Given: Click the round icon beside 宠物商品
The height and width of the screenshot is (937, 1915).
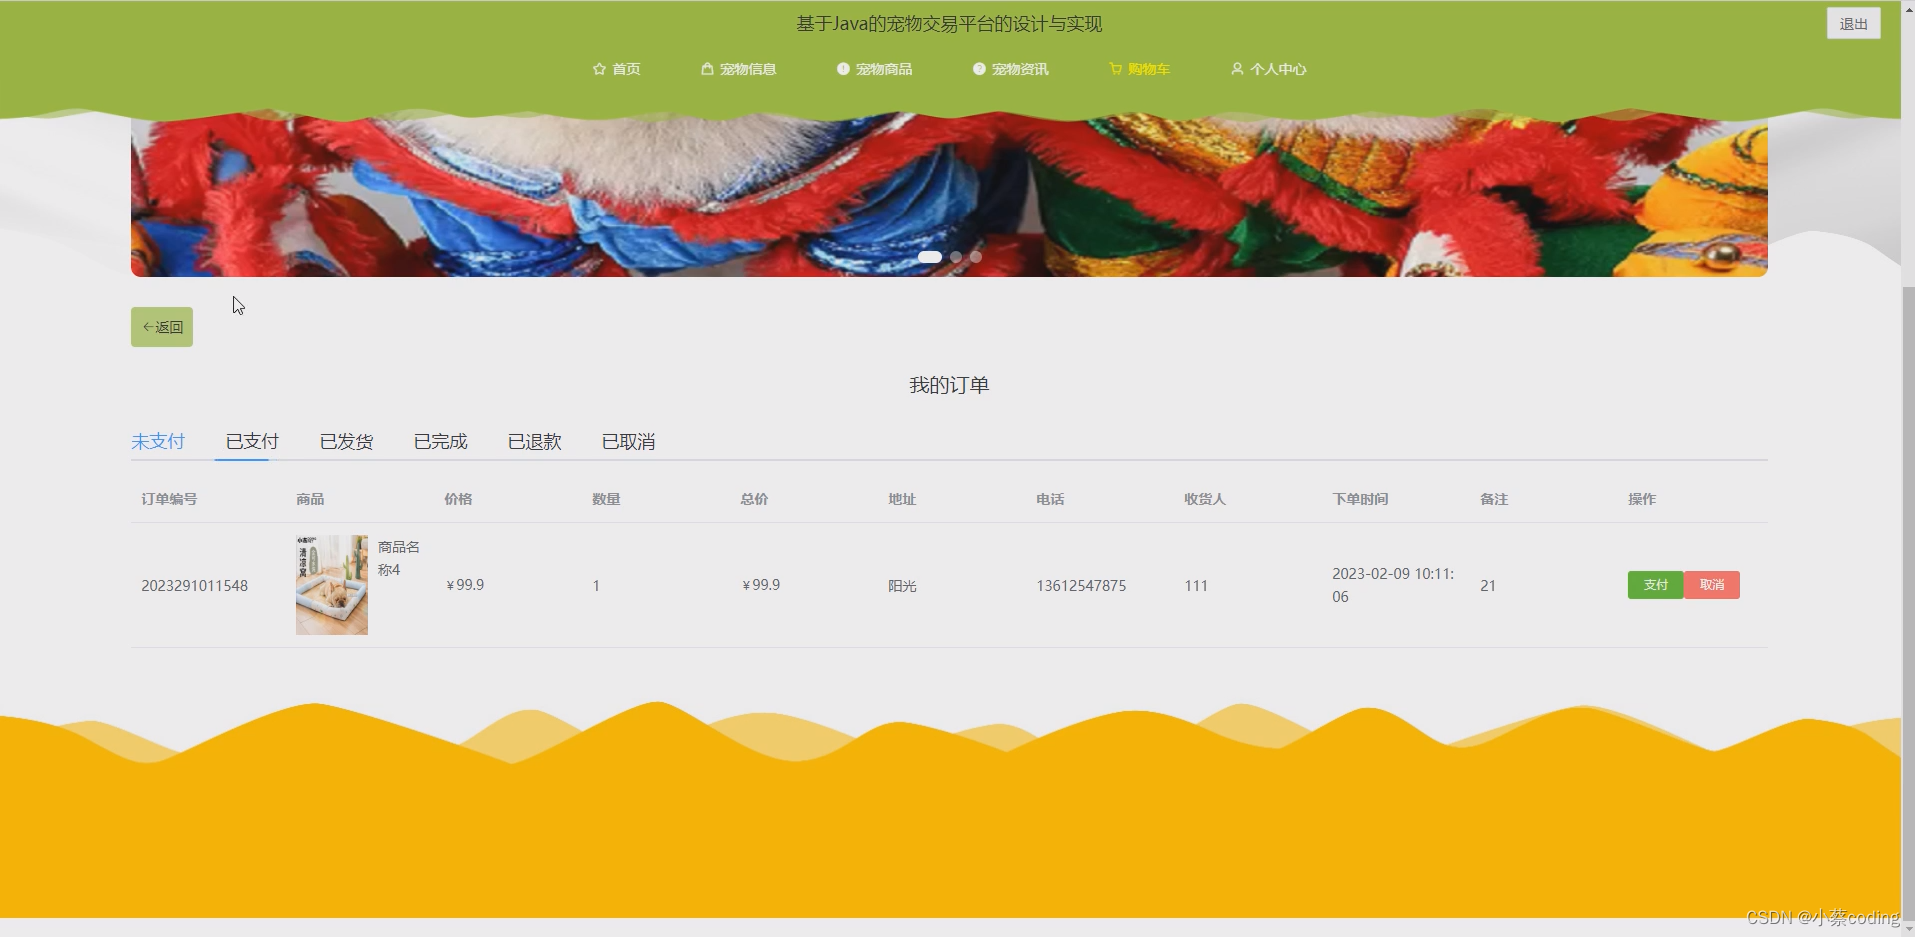Looking at the screenshot, I should point(843,69).
